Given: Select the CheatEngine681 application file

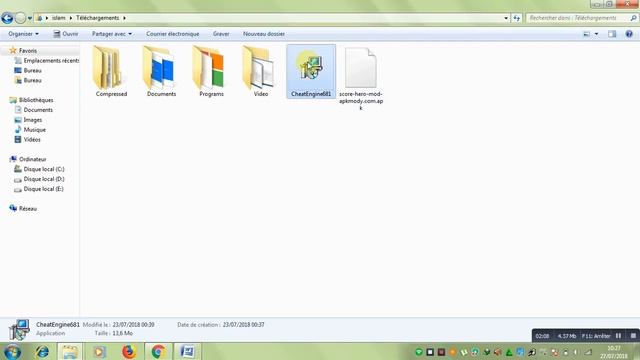Looking at the screenshot, I should tap(311, 71).
